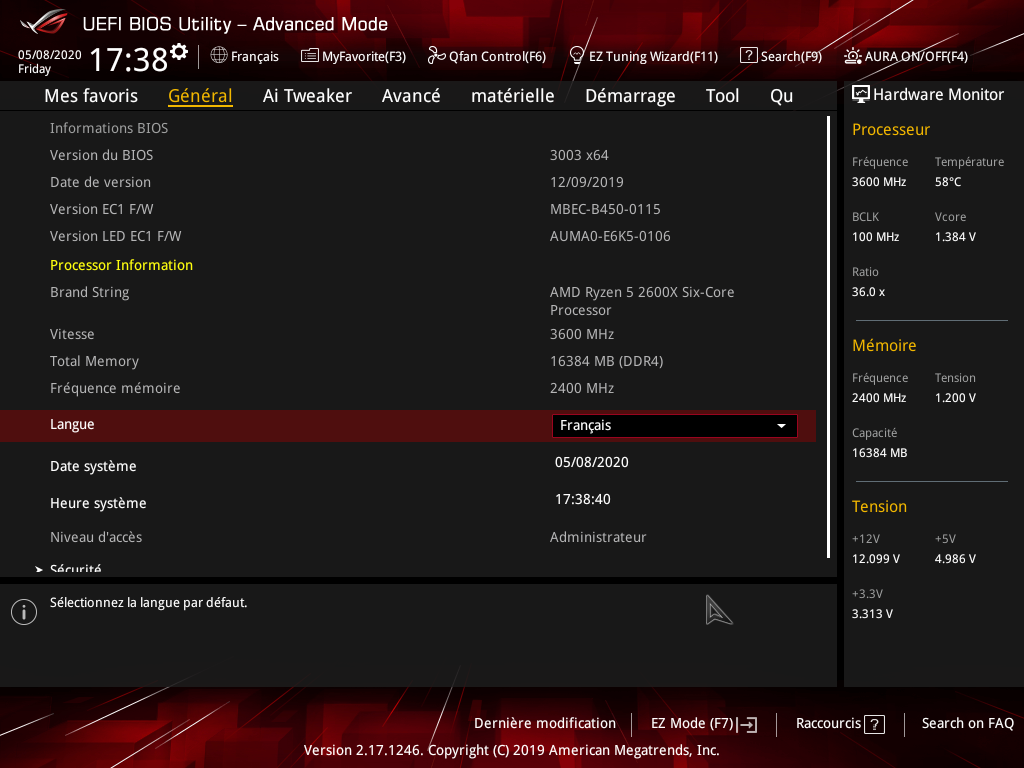1024x768 pixels.
Task: Open the Français language dropdown
Action: 675,426
